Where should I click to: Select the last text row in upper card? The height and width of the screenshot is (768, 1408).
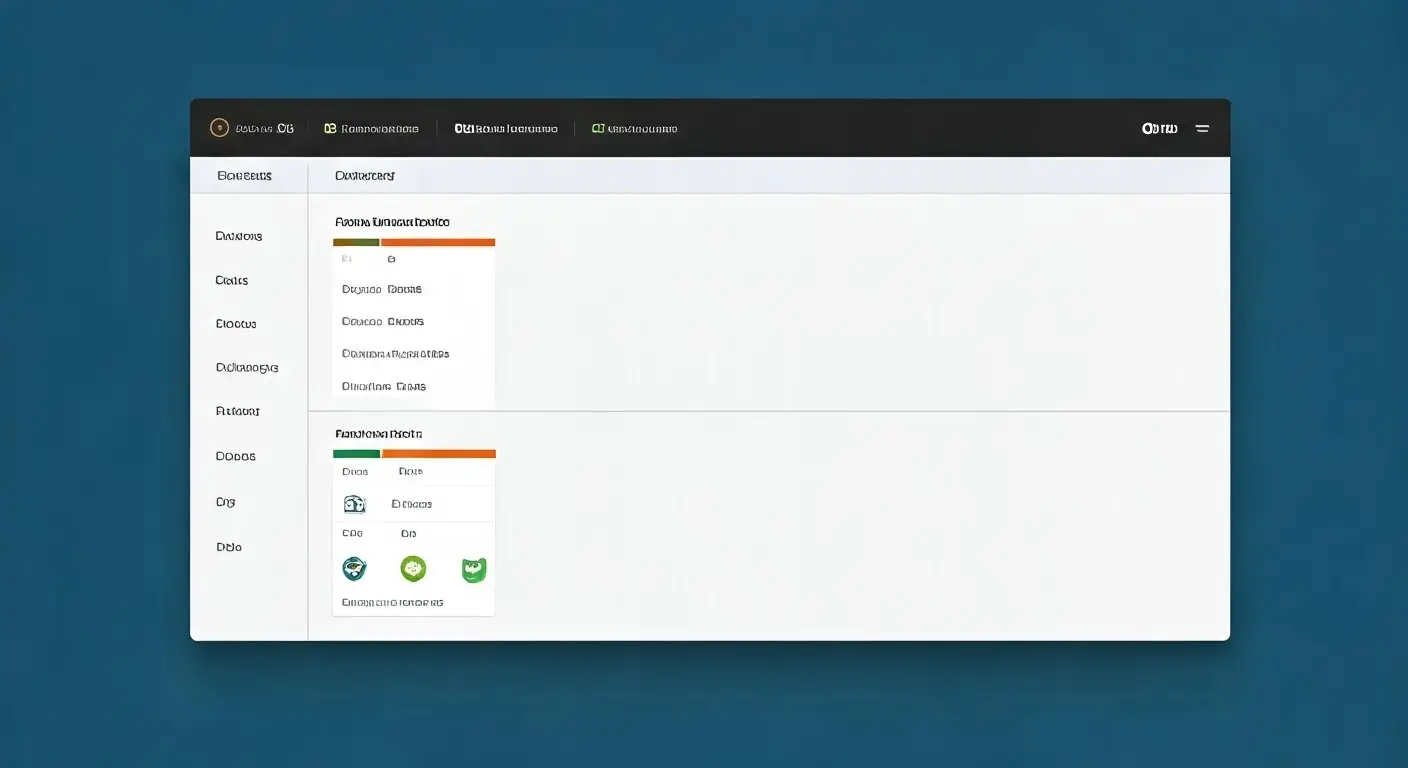point(383,386)
